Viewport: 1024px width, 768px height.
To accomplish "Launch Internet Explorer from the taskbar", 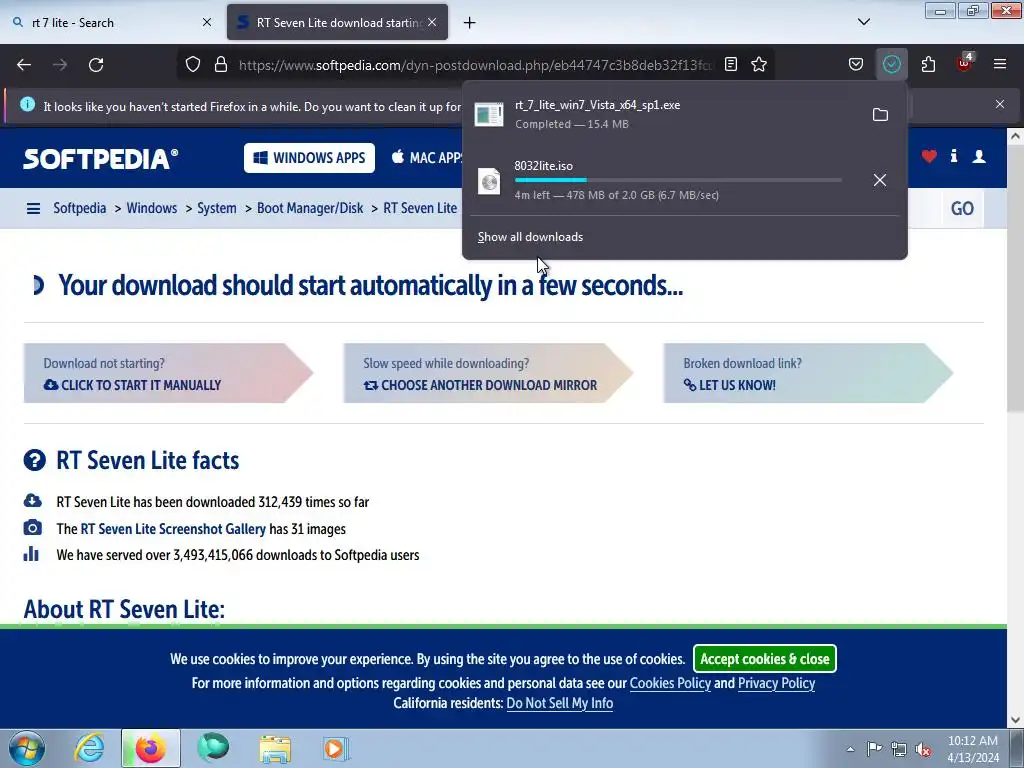I will 89,748.
